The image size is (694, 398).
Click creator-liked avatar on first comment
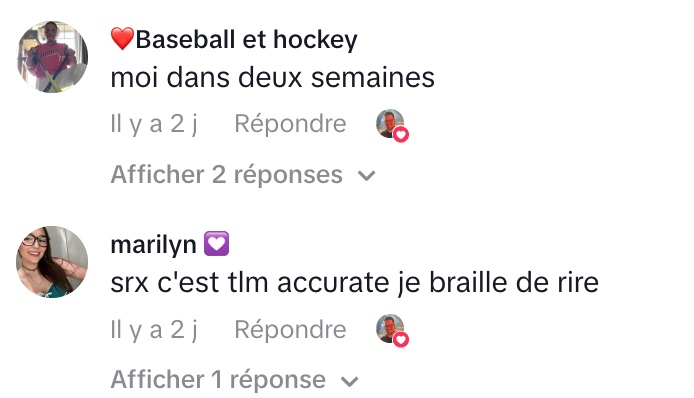click(390, 124)
